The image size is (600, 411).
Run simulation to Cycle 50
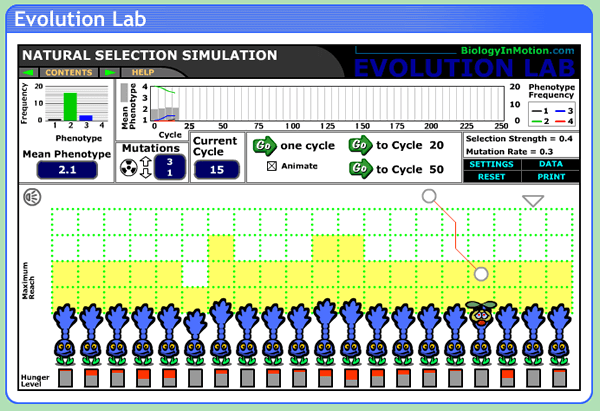(x=359, y=169)
